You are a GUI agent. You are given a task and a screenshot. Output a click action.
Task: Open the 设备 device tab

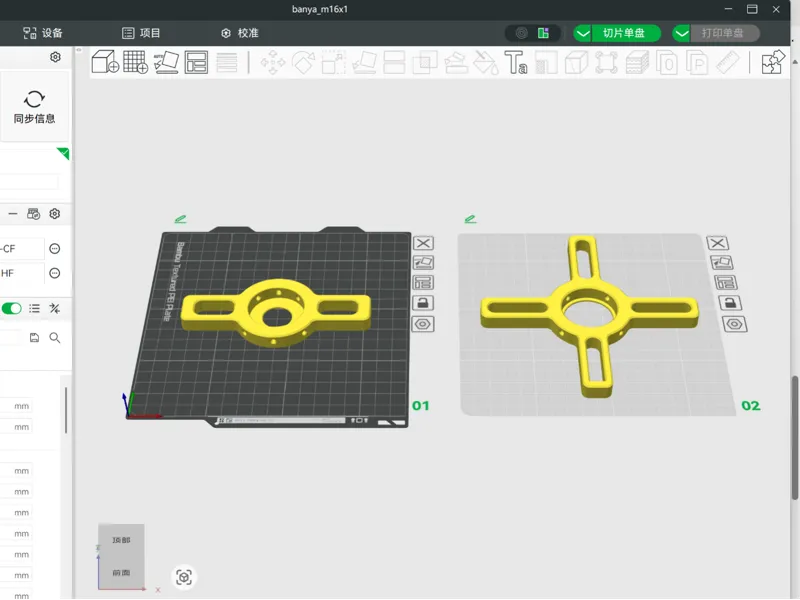(43, 33)
